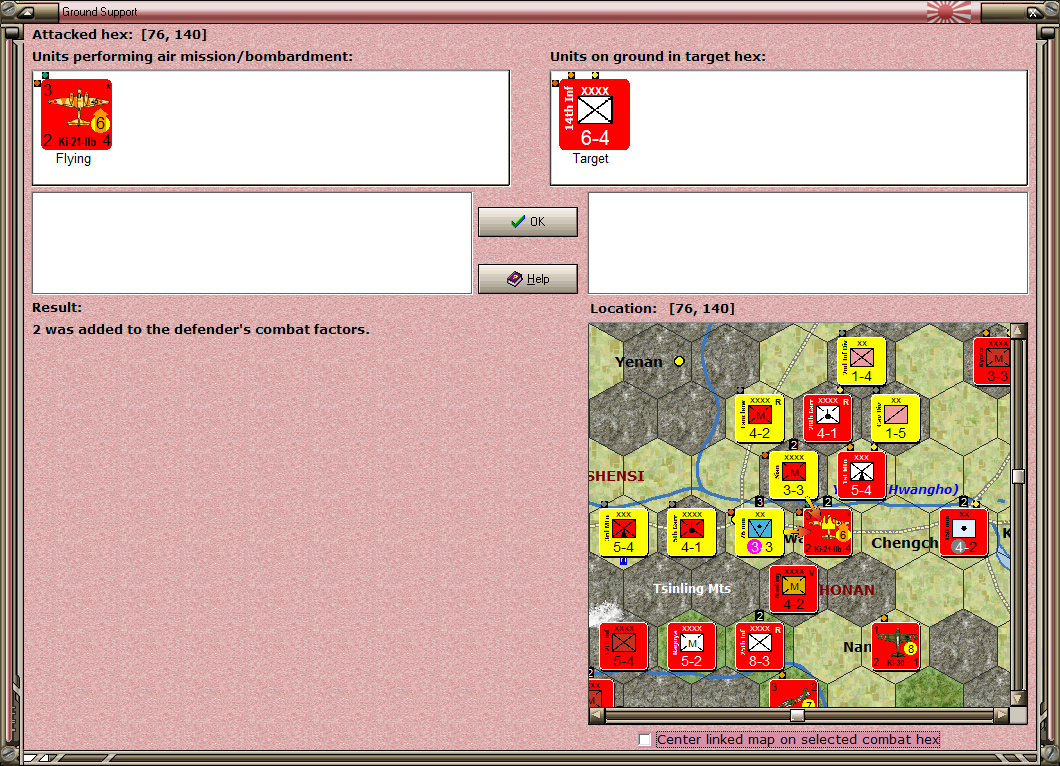The image size is (1060, 766).
Task: Click the green checkmark on the OK button
Action: [518, 222]
